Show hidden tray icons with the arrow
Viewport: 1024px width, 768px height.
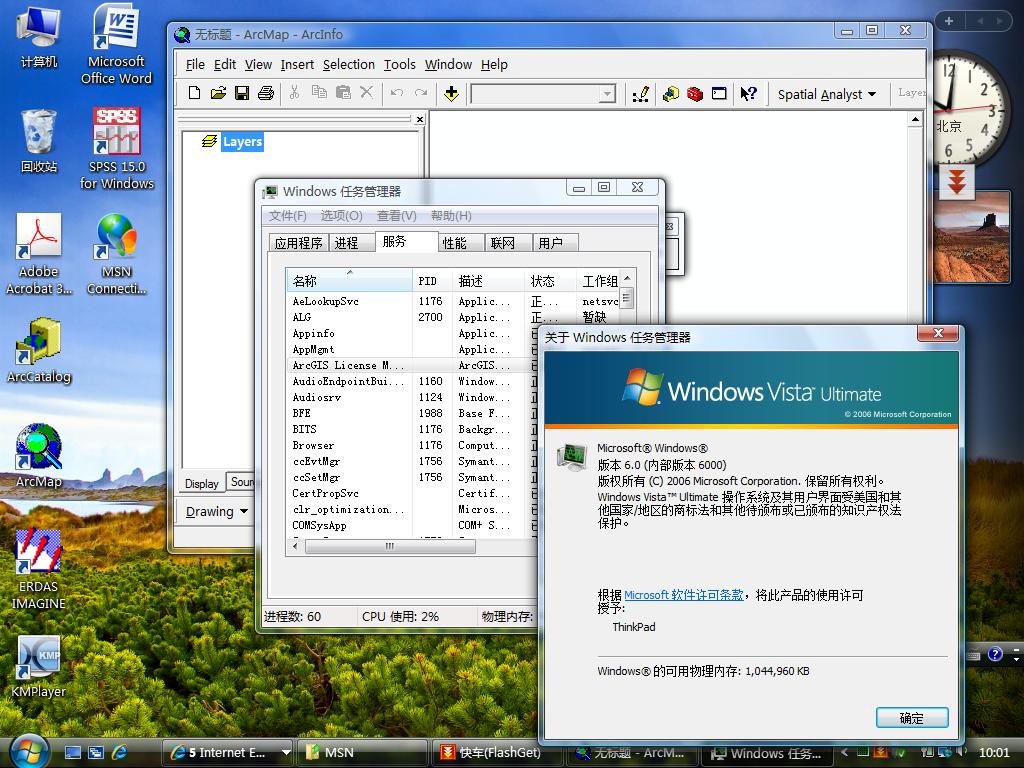click(x=844, y=752)
